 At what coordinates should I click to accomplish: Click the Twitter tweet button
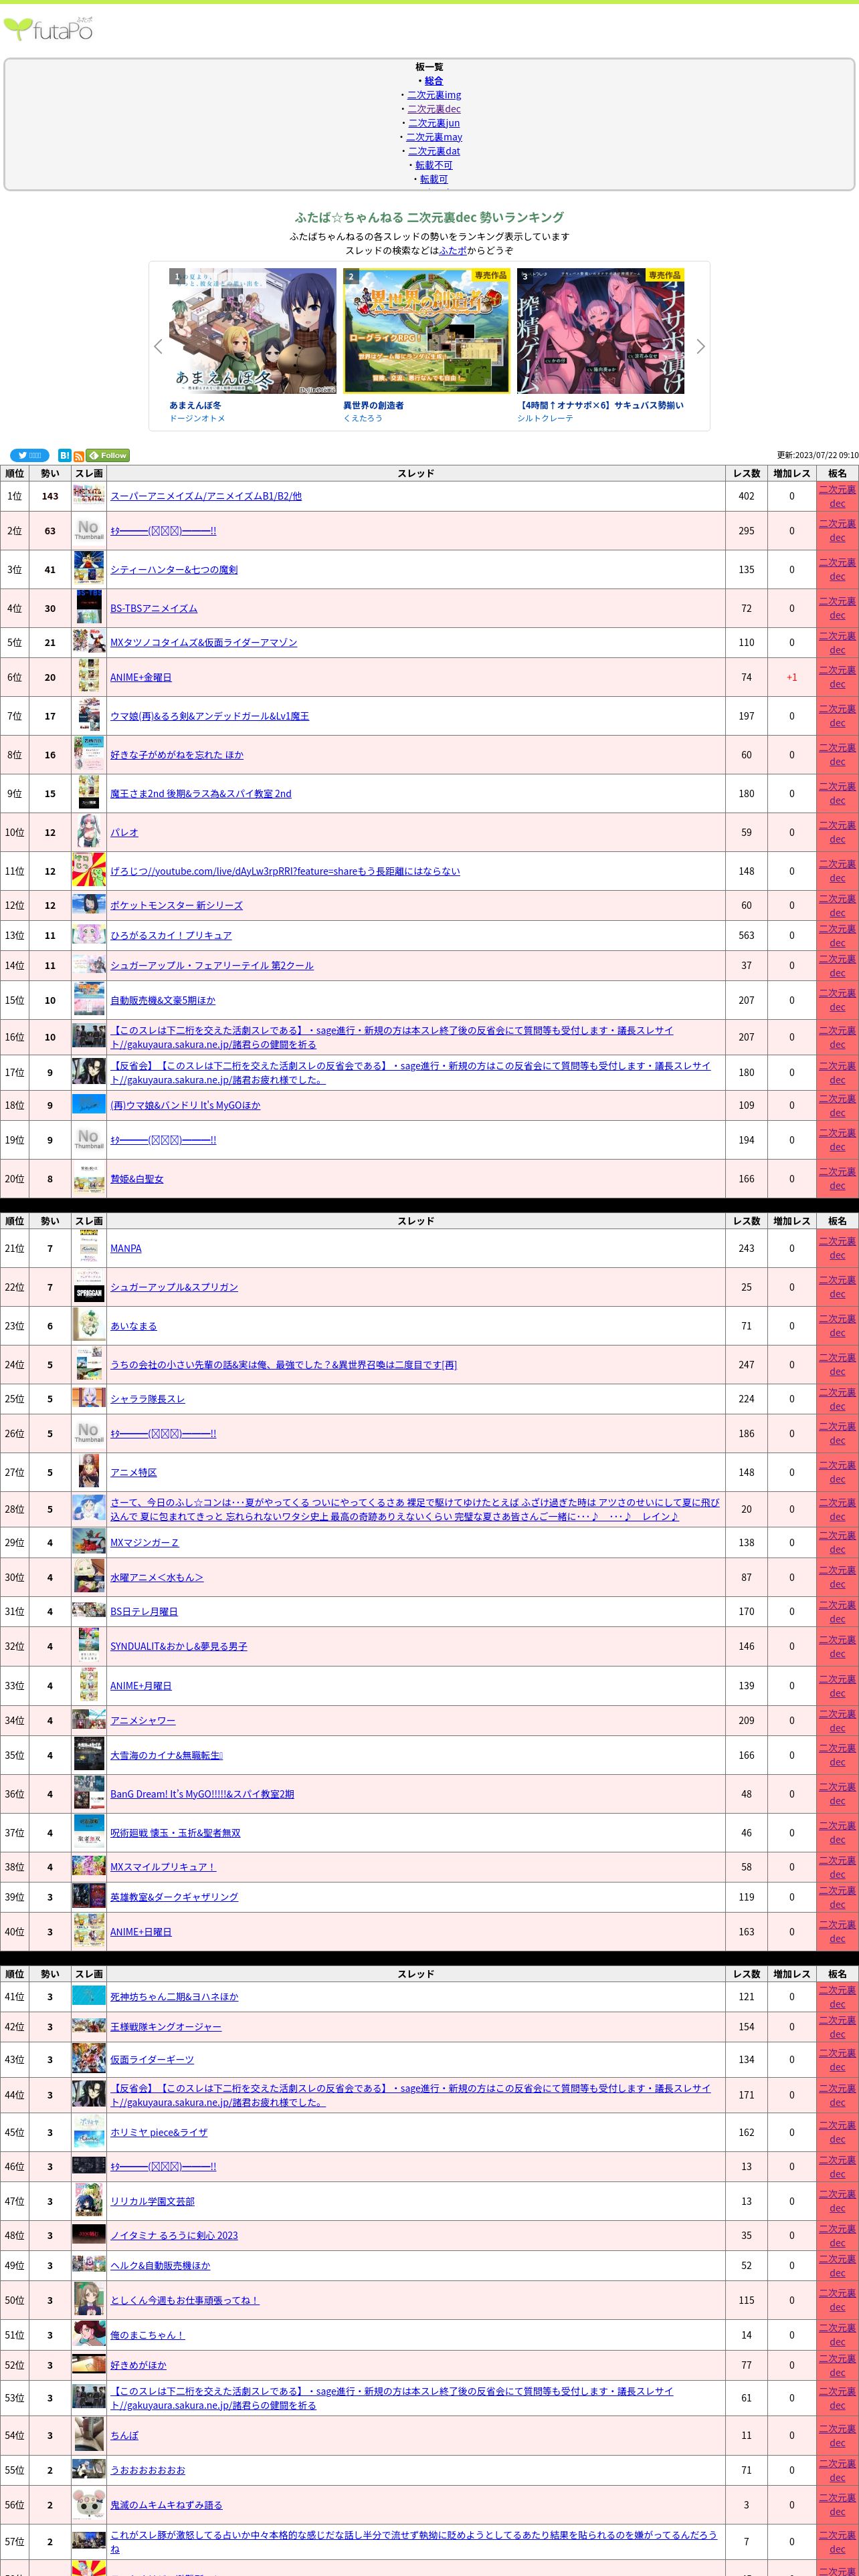30,455
